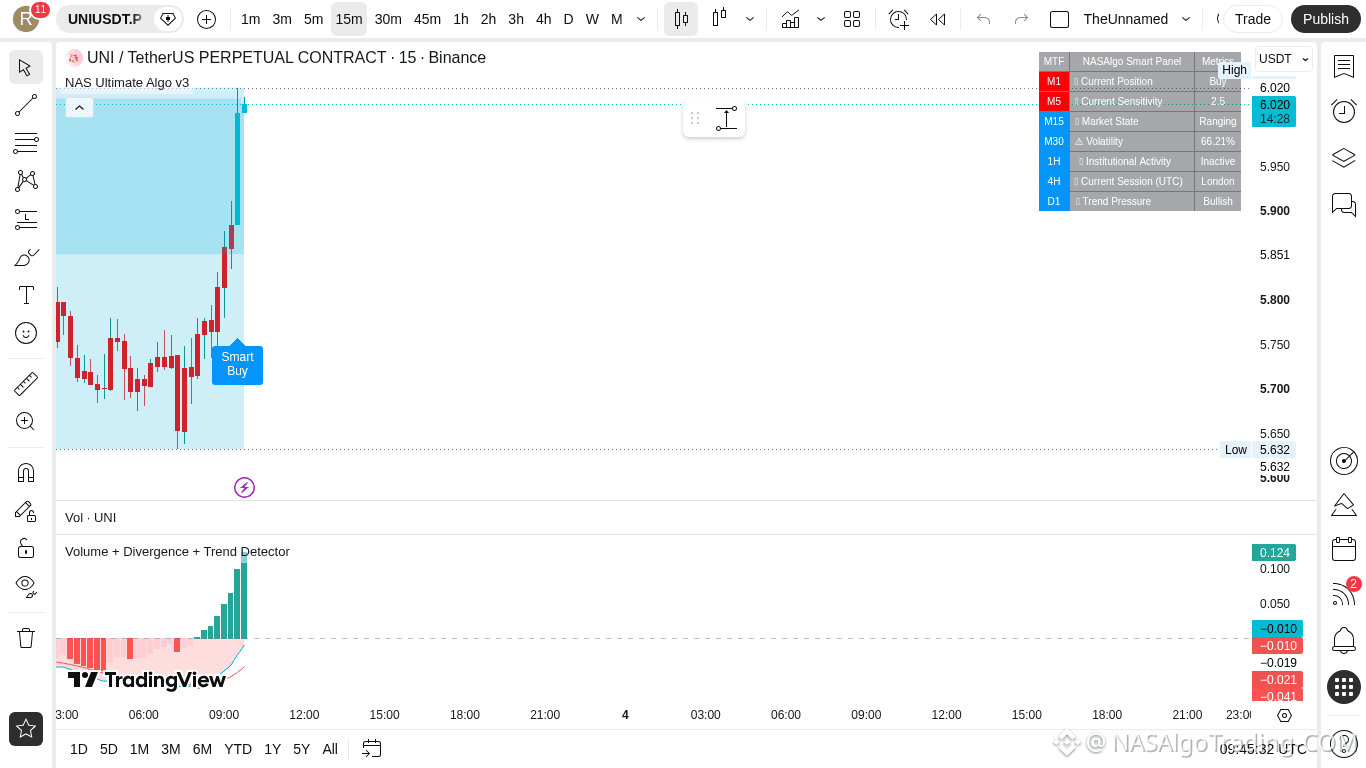
Task: Open the Fibonacci retracement tool
Action: pyautogui.click(x=26, y=143)
